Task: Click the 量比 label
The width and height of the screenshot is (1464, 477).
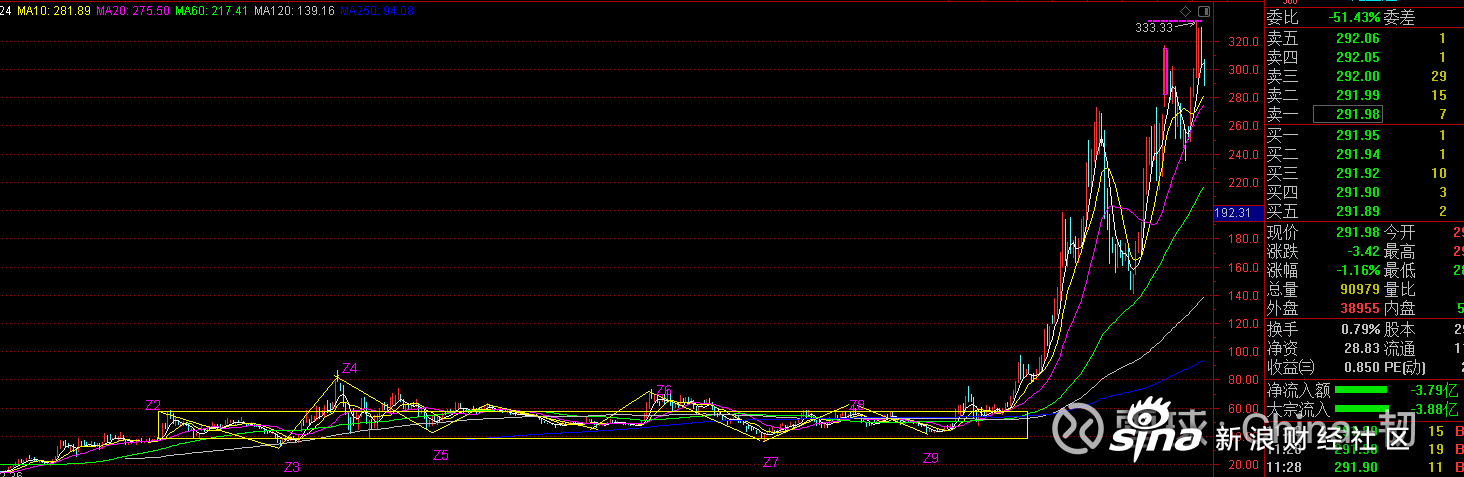Action: (1399, 289)
